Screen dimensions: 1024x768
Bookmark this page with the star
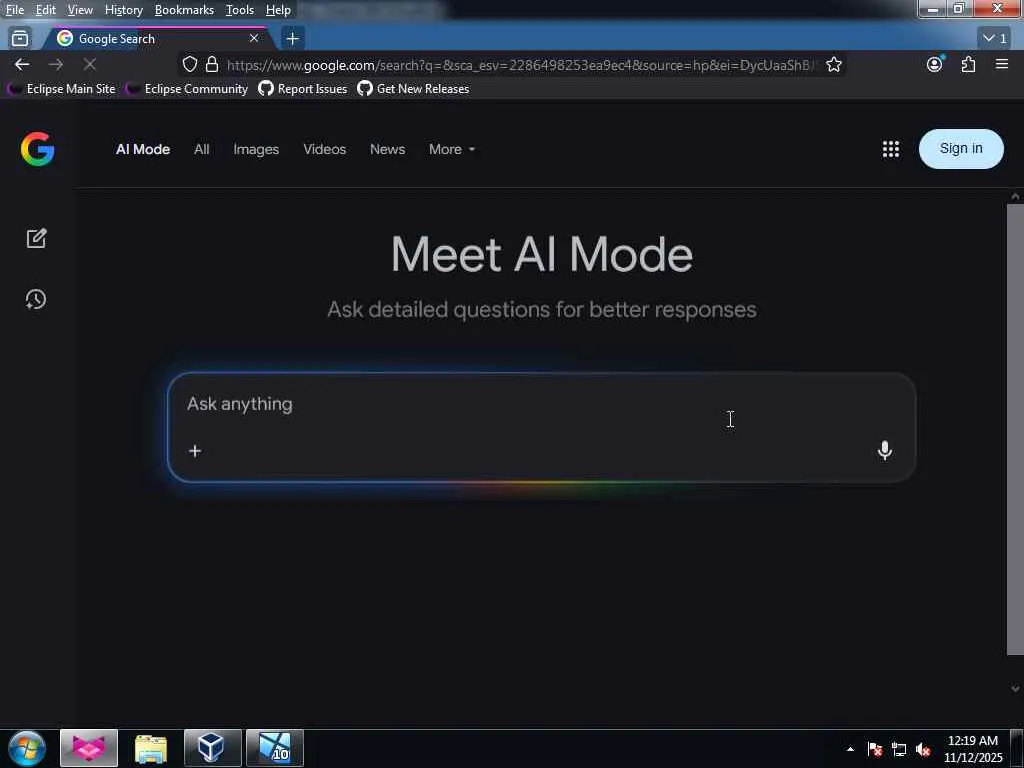coord(833,65)
